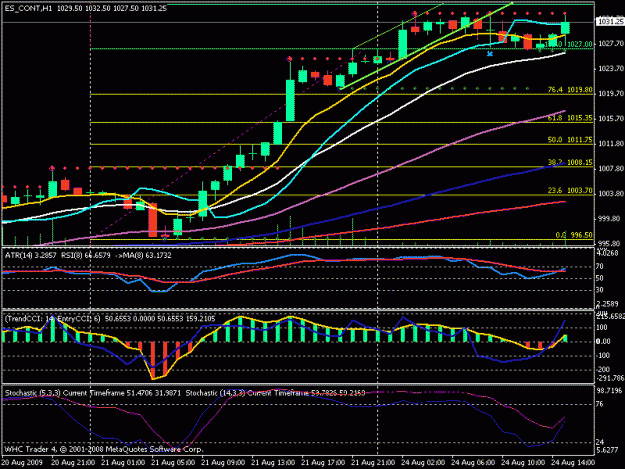Screen dimensions: 625x469
Task: Click the 1023.70 price axis label
Action: click(x=611, y=69)
